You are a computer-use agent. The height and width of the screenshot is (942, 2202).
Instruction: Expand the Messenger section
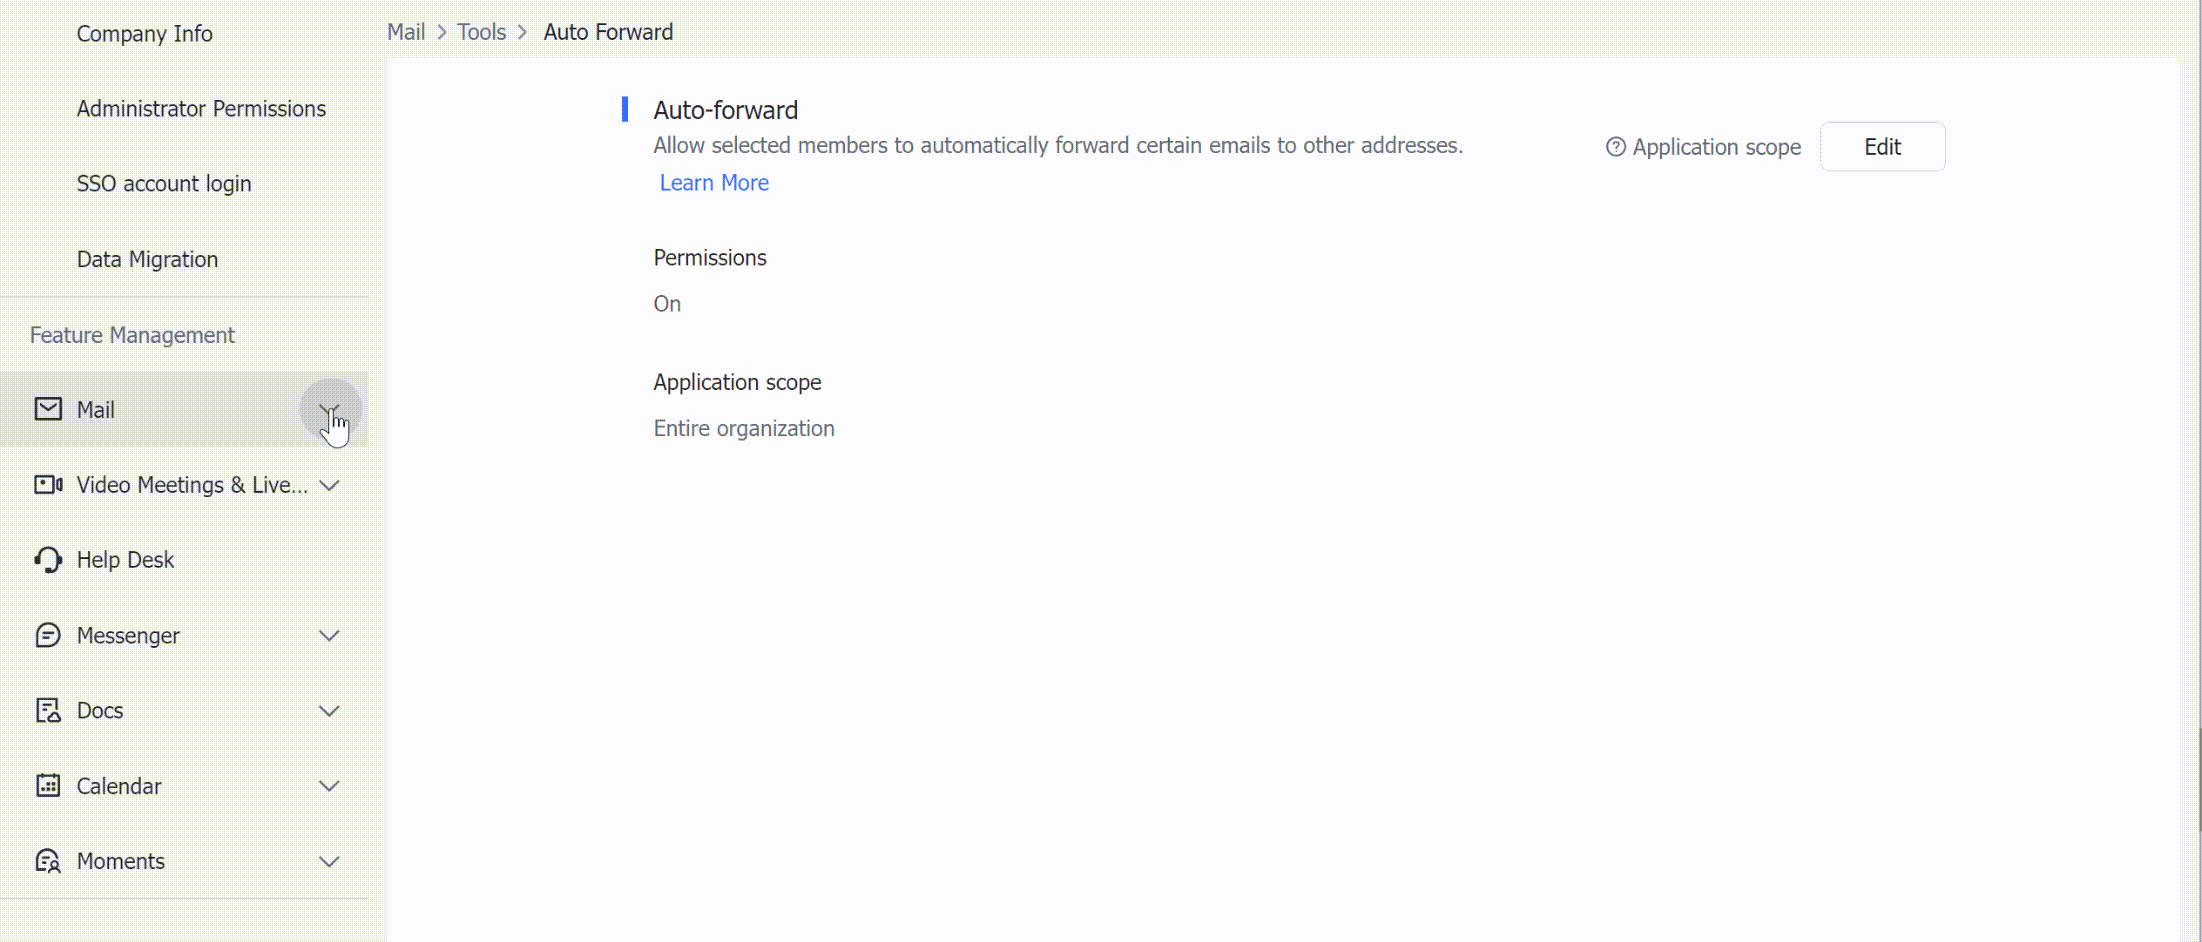point(329,635)
